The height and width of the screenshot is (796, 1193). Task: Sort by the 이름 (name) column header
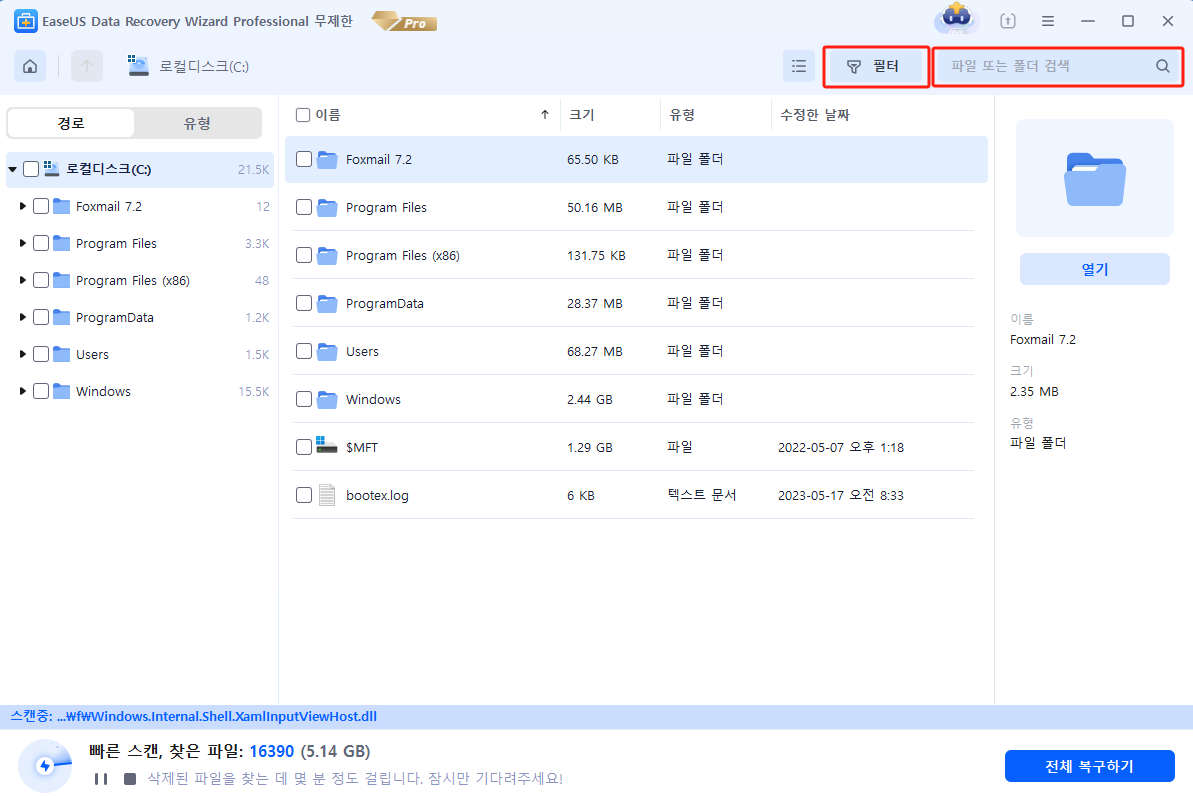coord(328,115)
